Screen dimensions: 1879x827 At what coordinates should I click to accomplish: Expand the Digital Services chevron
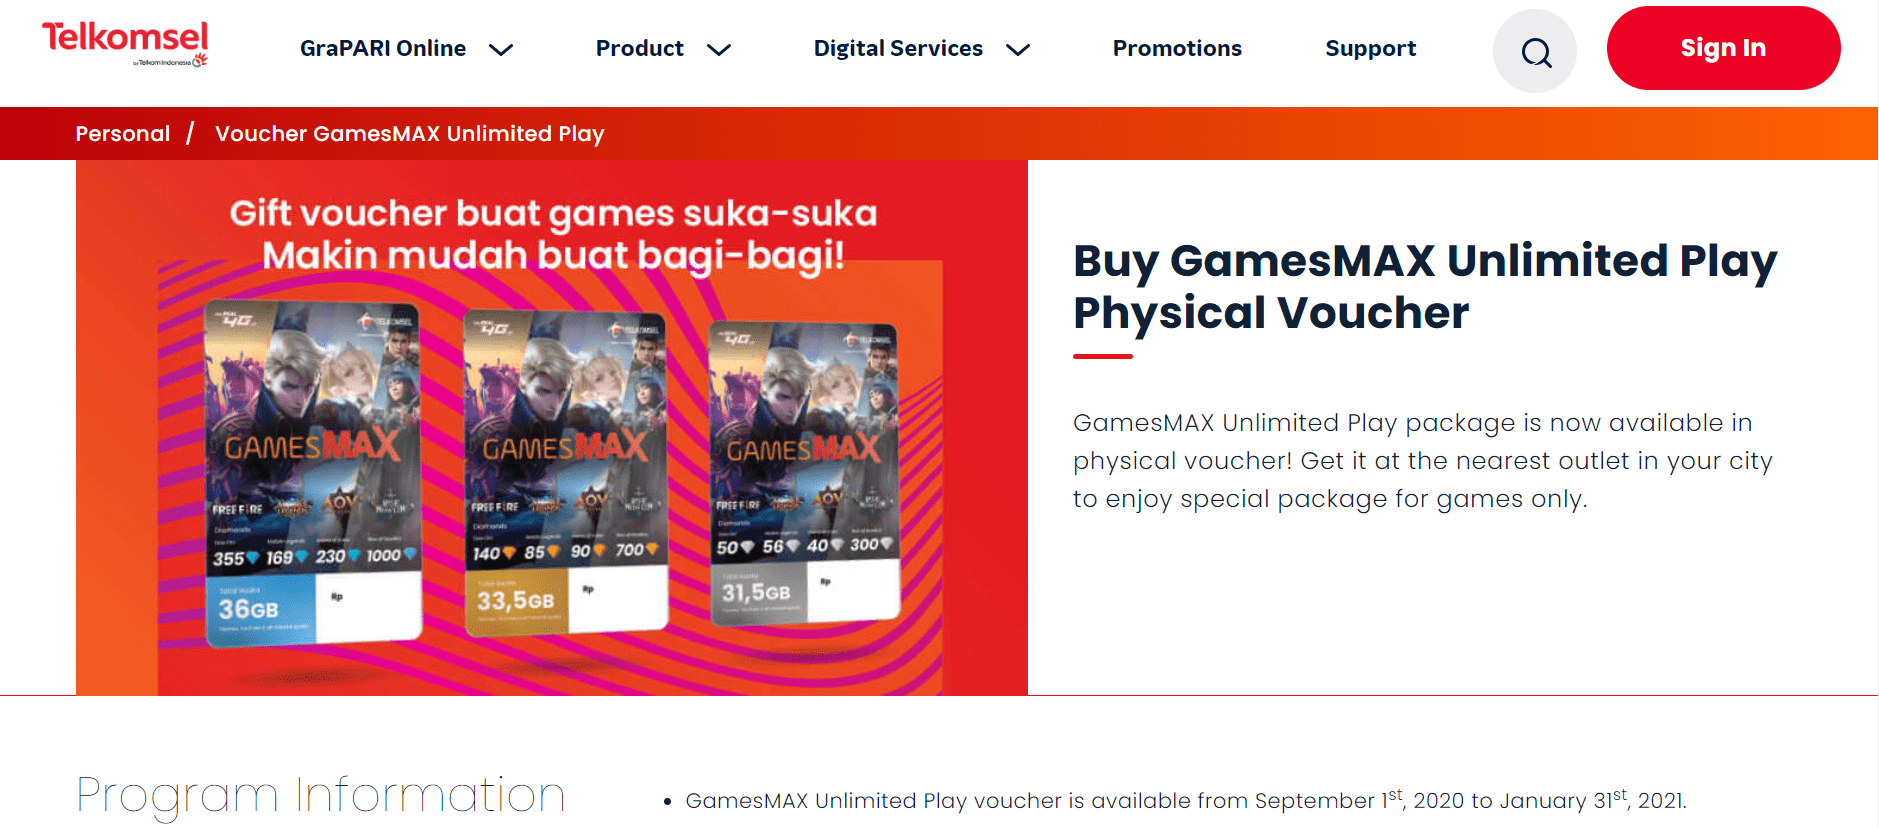pyautogui.click(x=1018, y=50)
